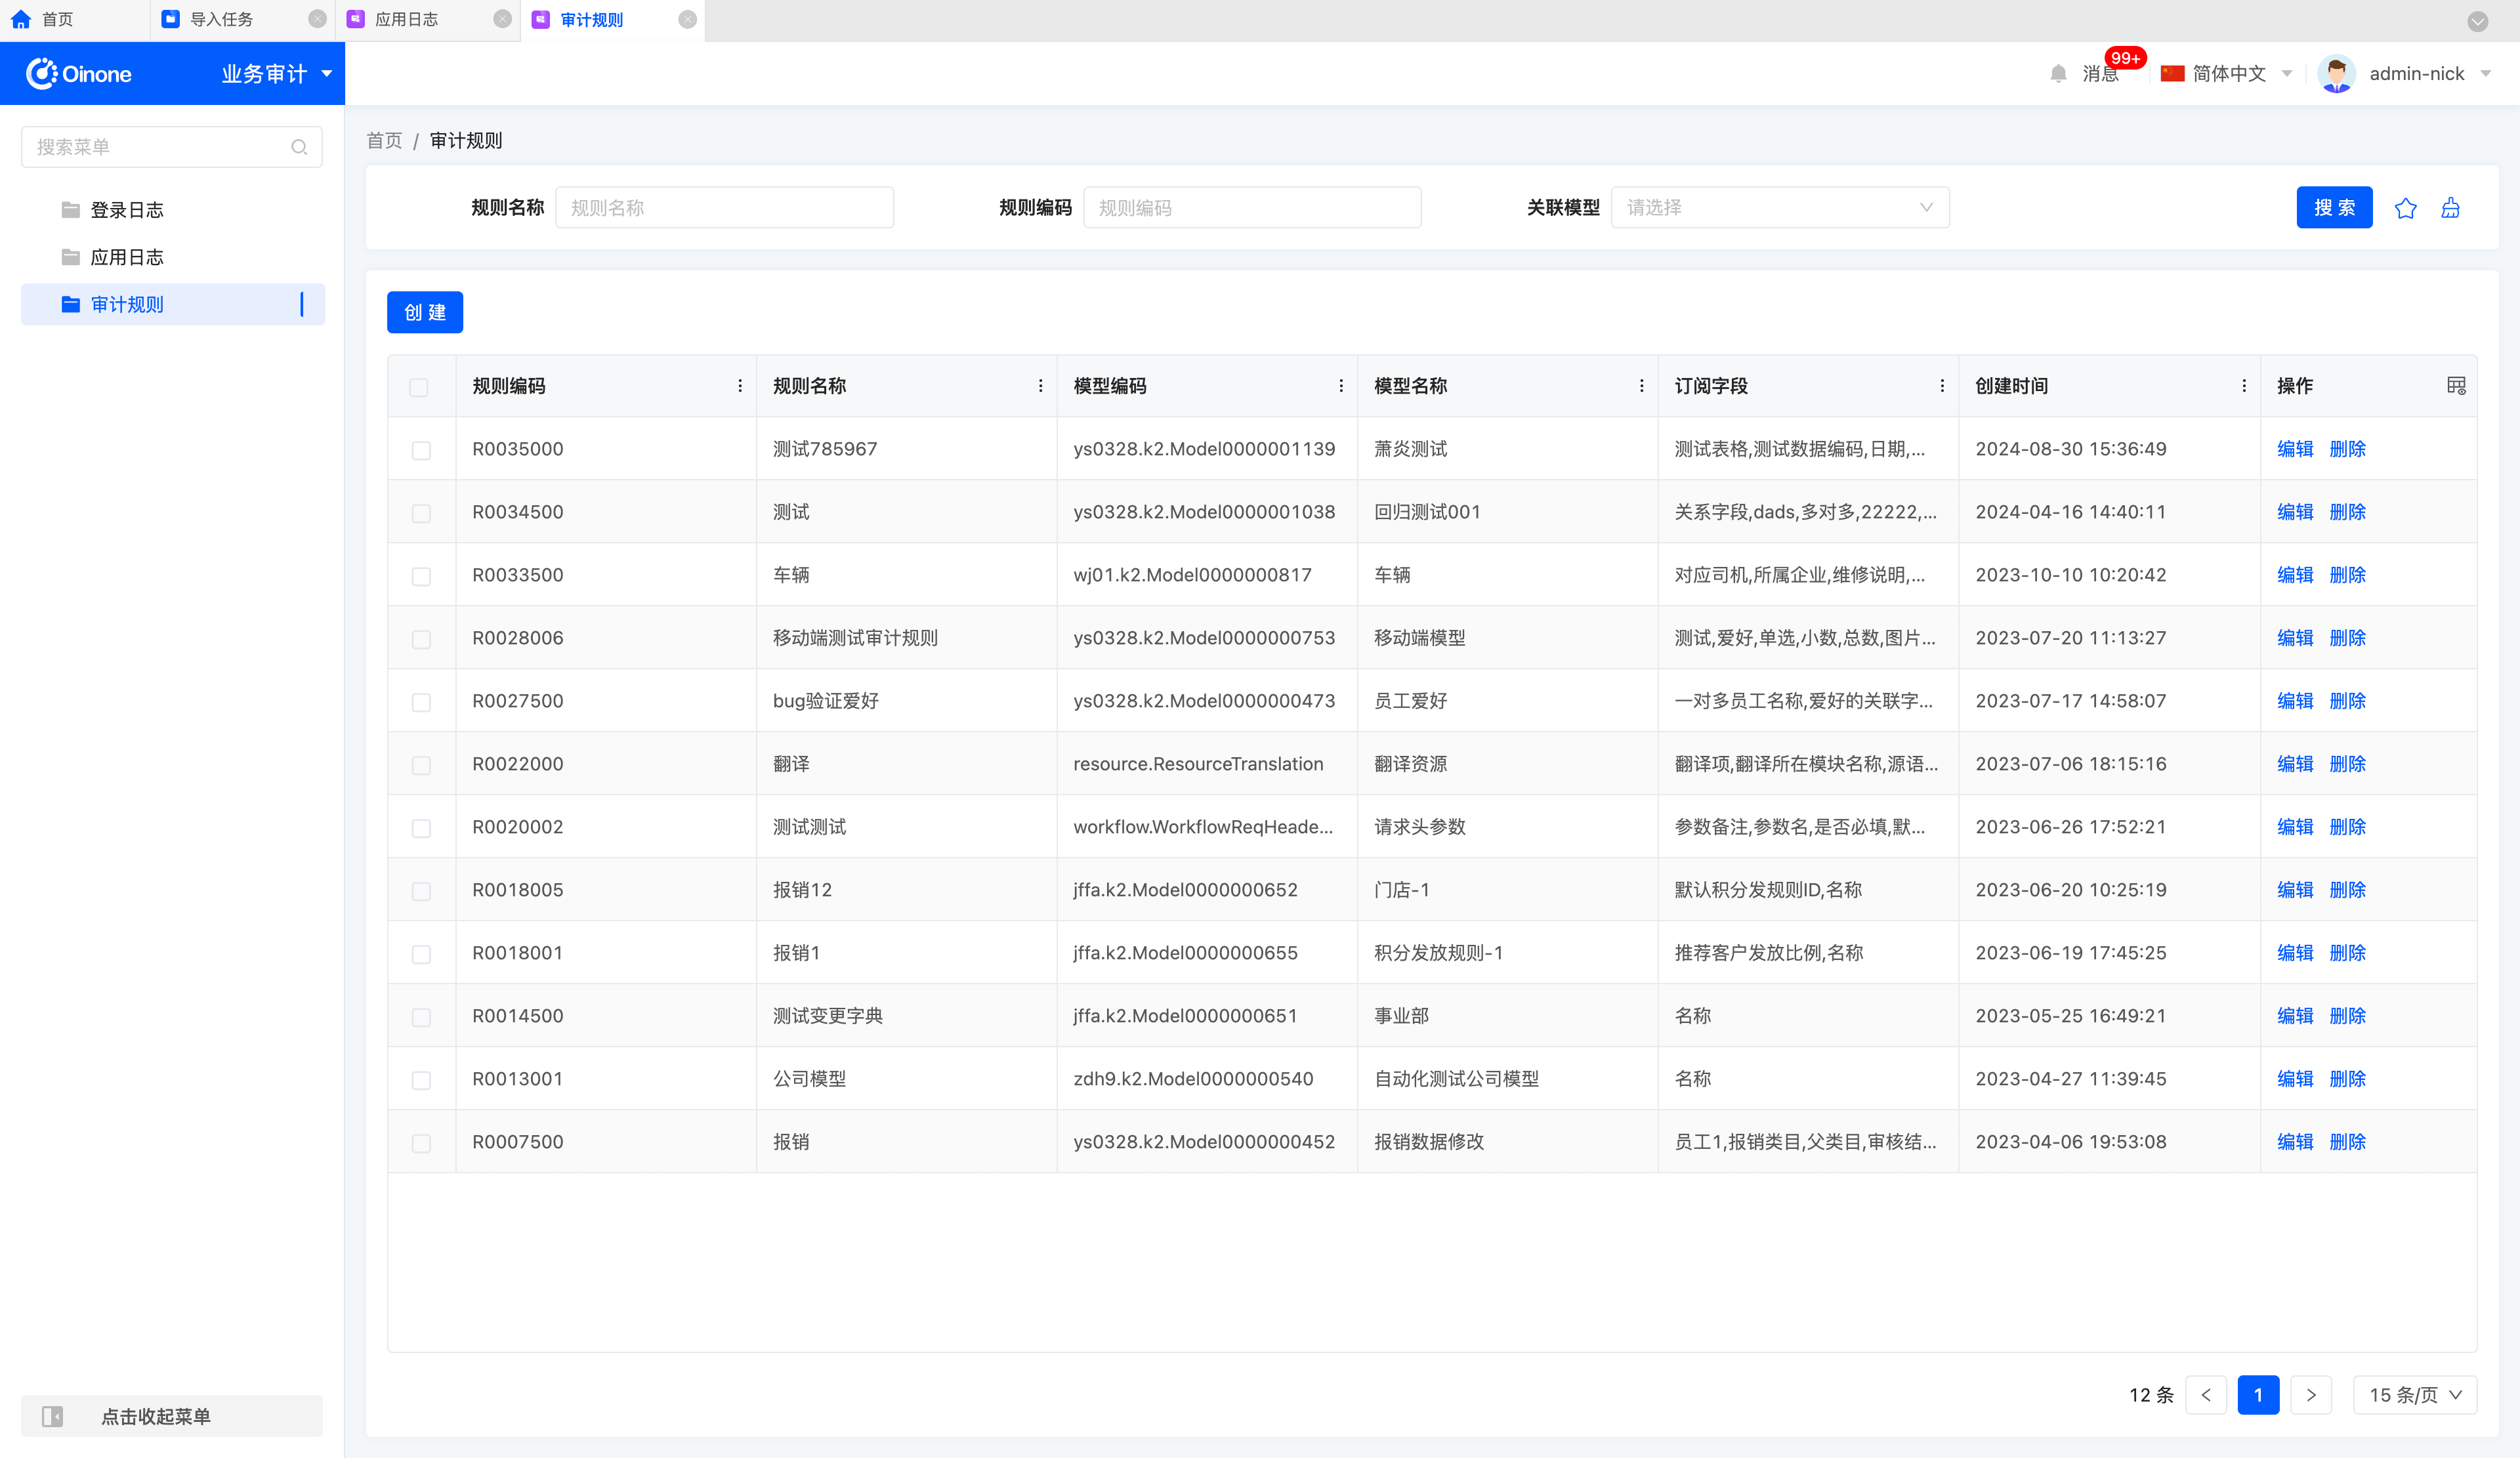
Task: Click the 应用日志 tab icon
Action: coord(355,19)
